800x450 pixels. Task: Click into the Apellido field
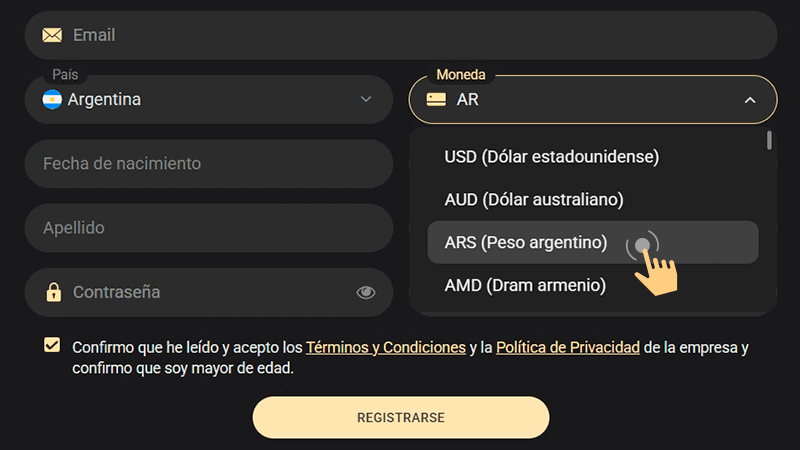pos(208,228)
